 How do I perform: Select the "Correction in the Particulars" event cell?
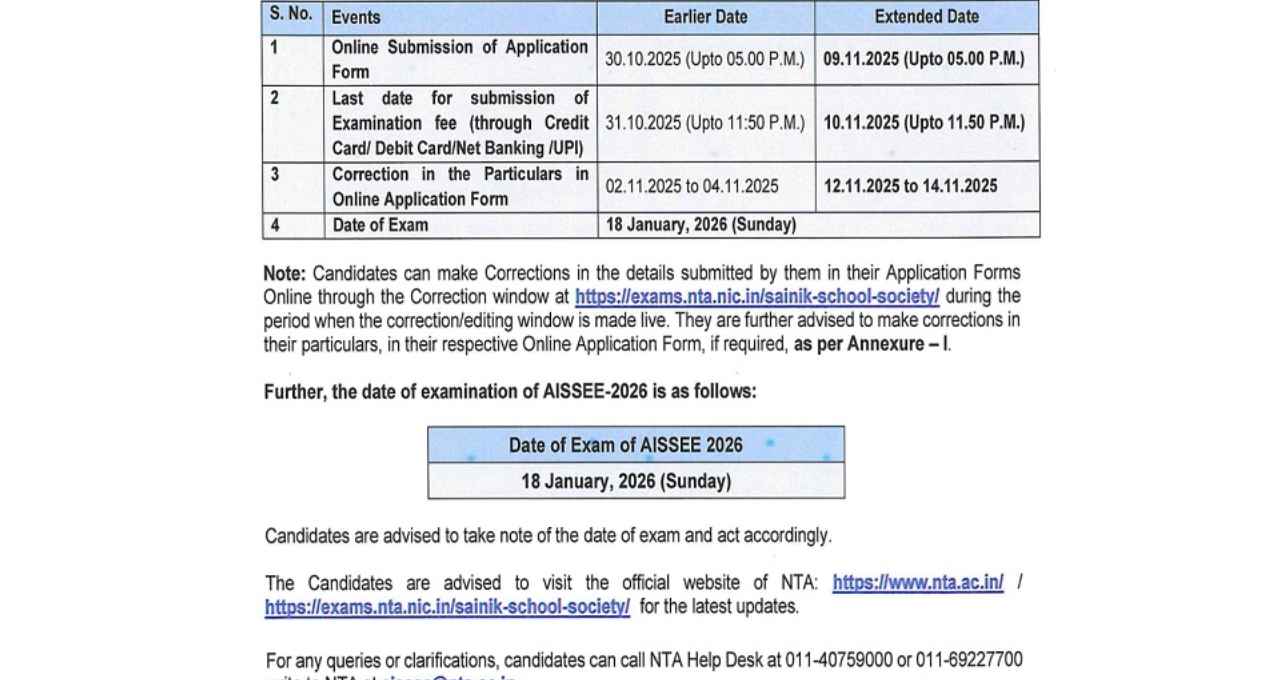click(x=460, y=186)
